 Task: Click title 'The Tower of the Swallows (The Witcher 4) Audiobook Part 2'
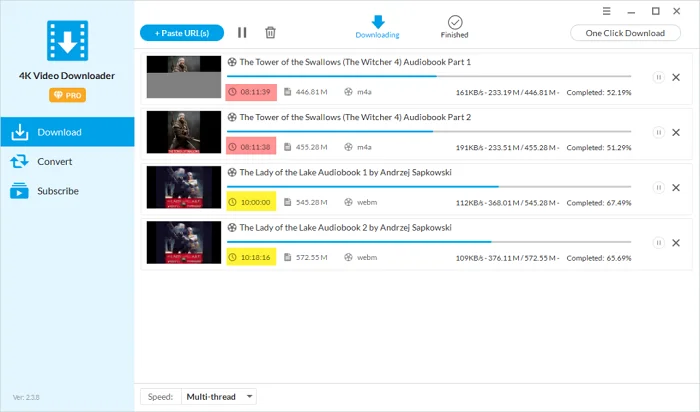[x=355, y=117]
